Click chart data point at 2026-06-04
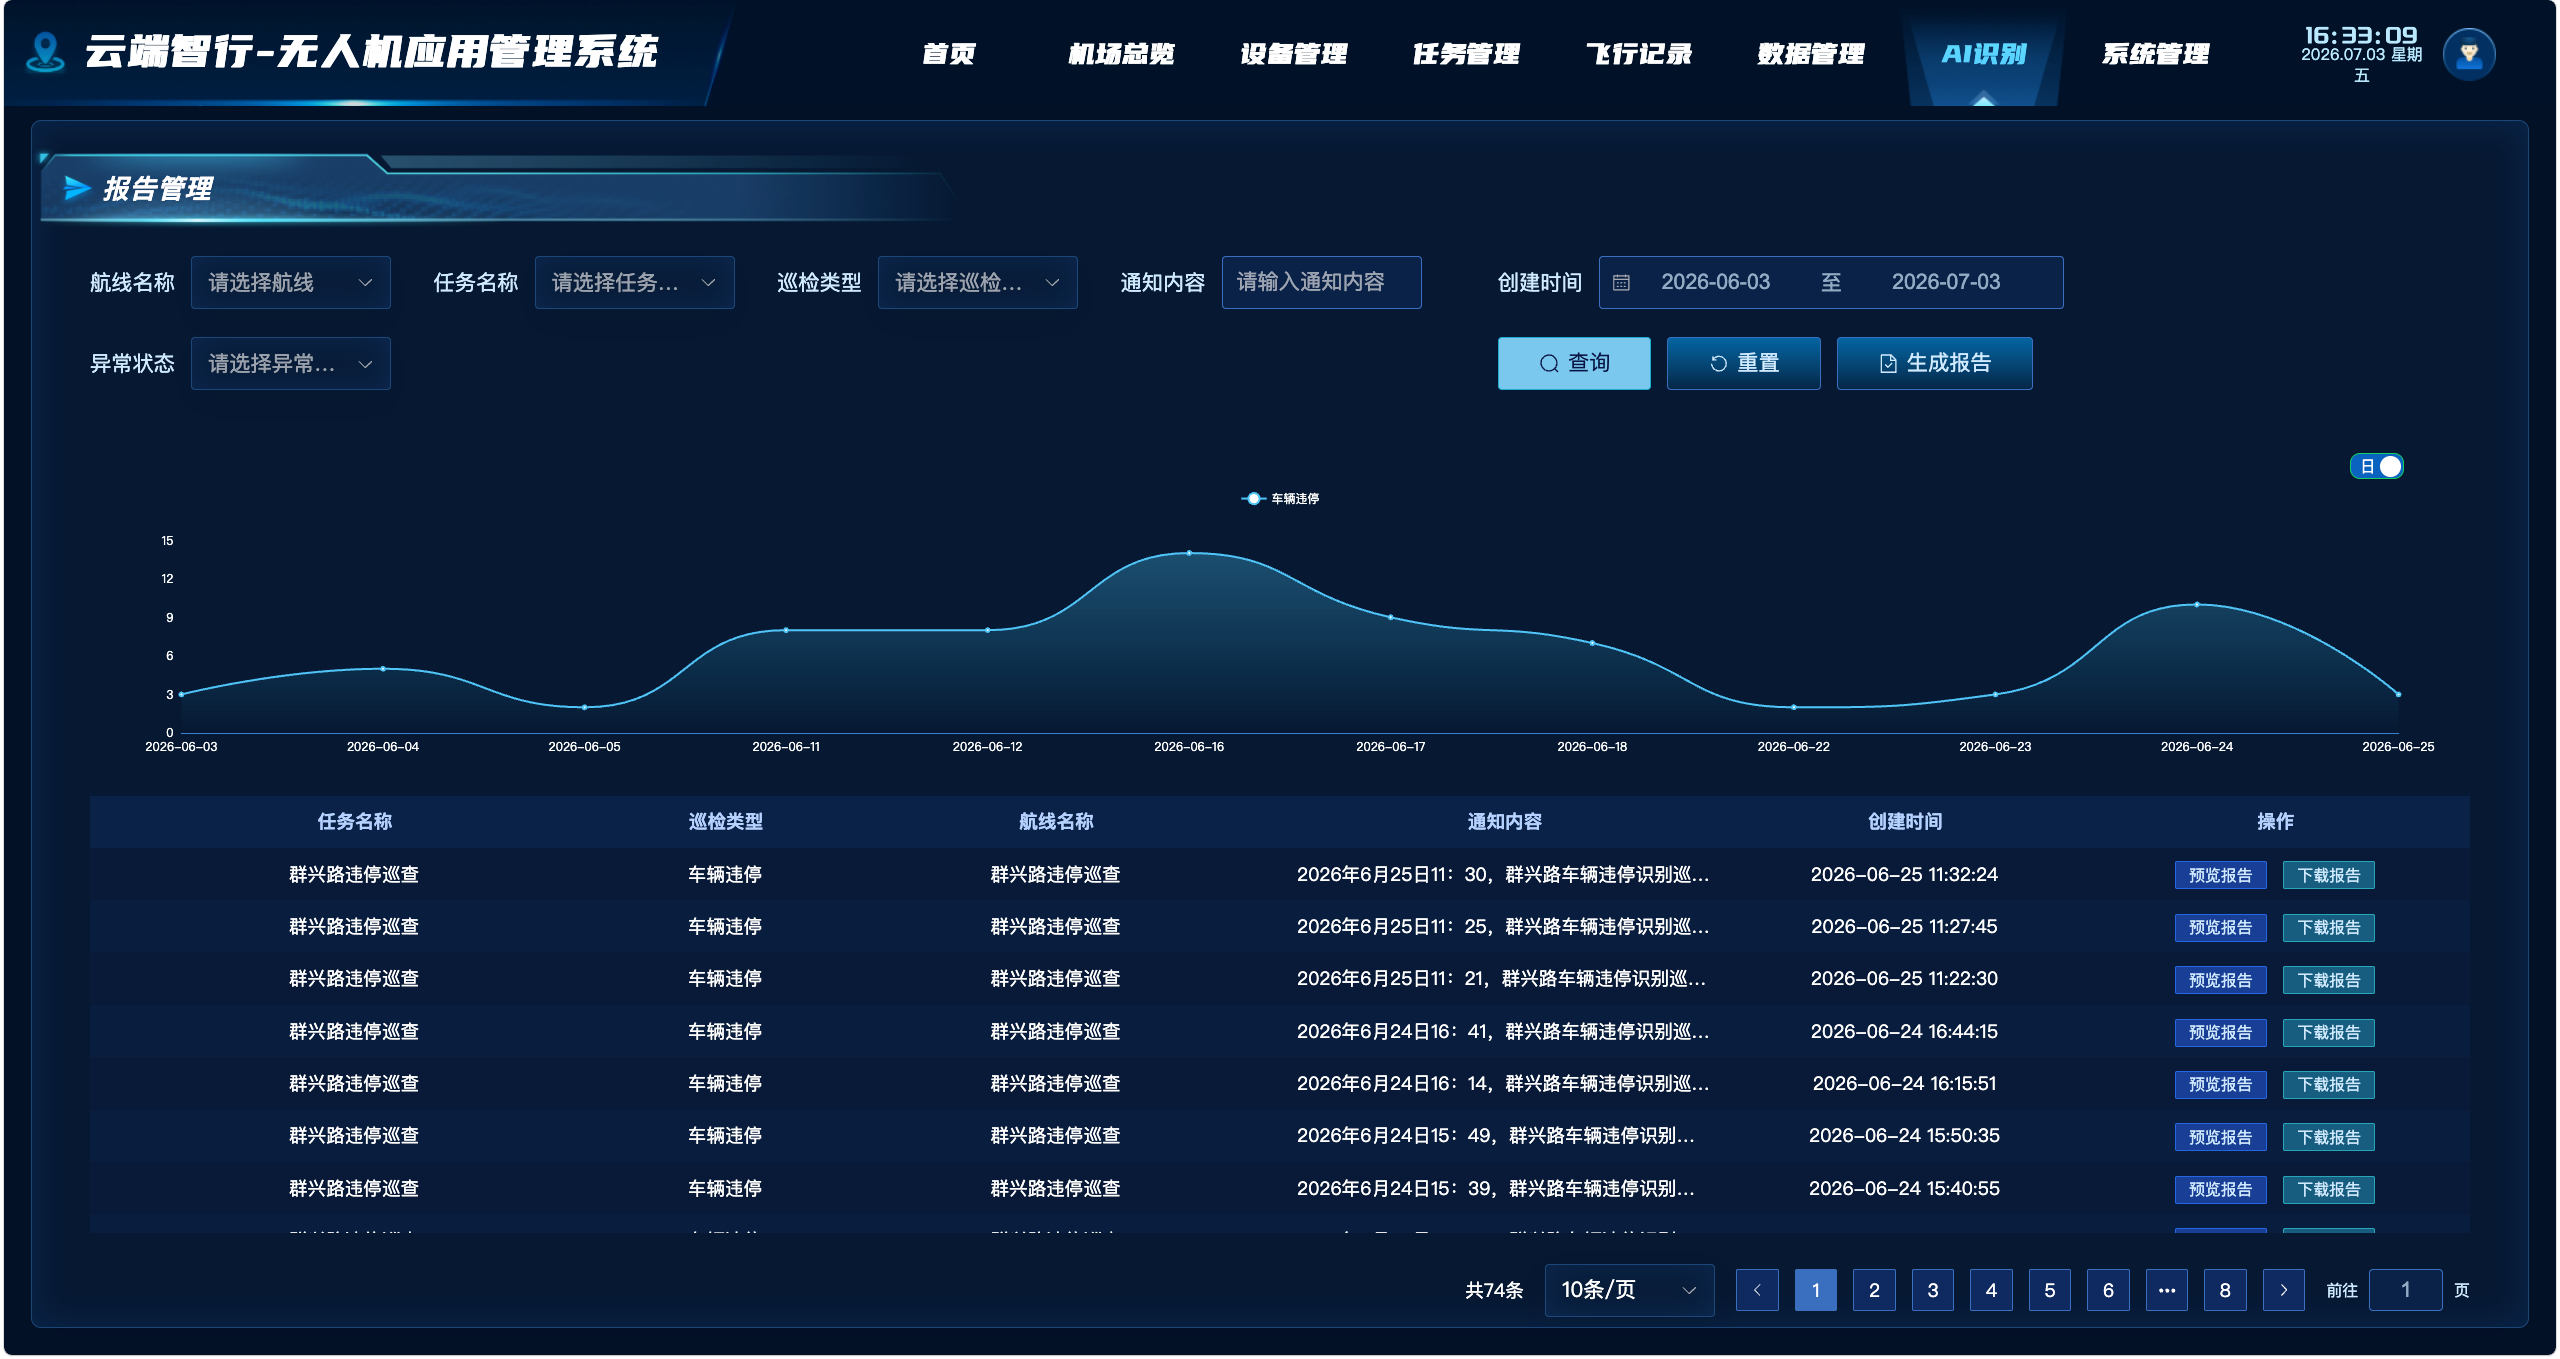The height and width of the screenshot is (1359, 2560). (x=383, y=669)
